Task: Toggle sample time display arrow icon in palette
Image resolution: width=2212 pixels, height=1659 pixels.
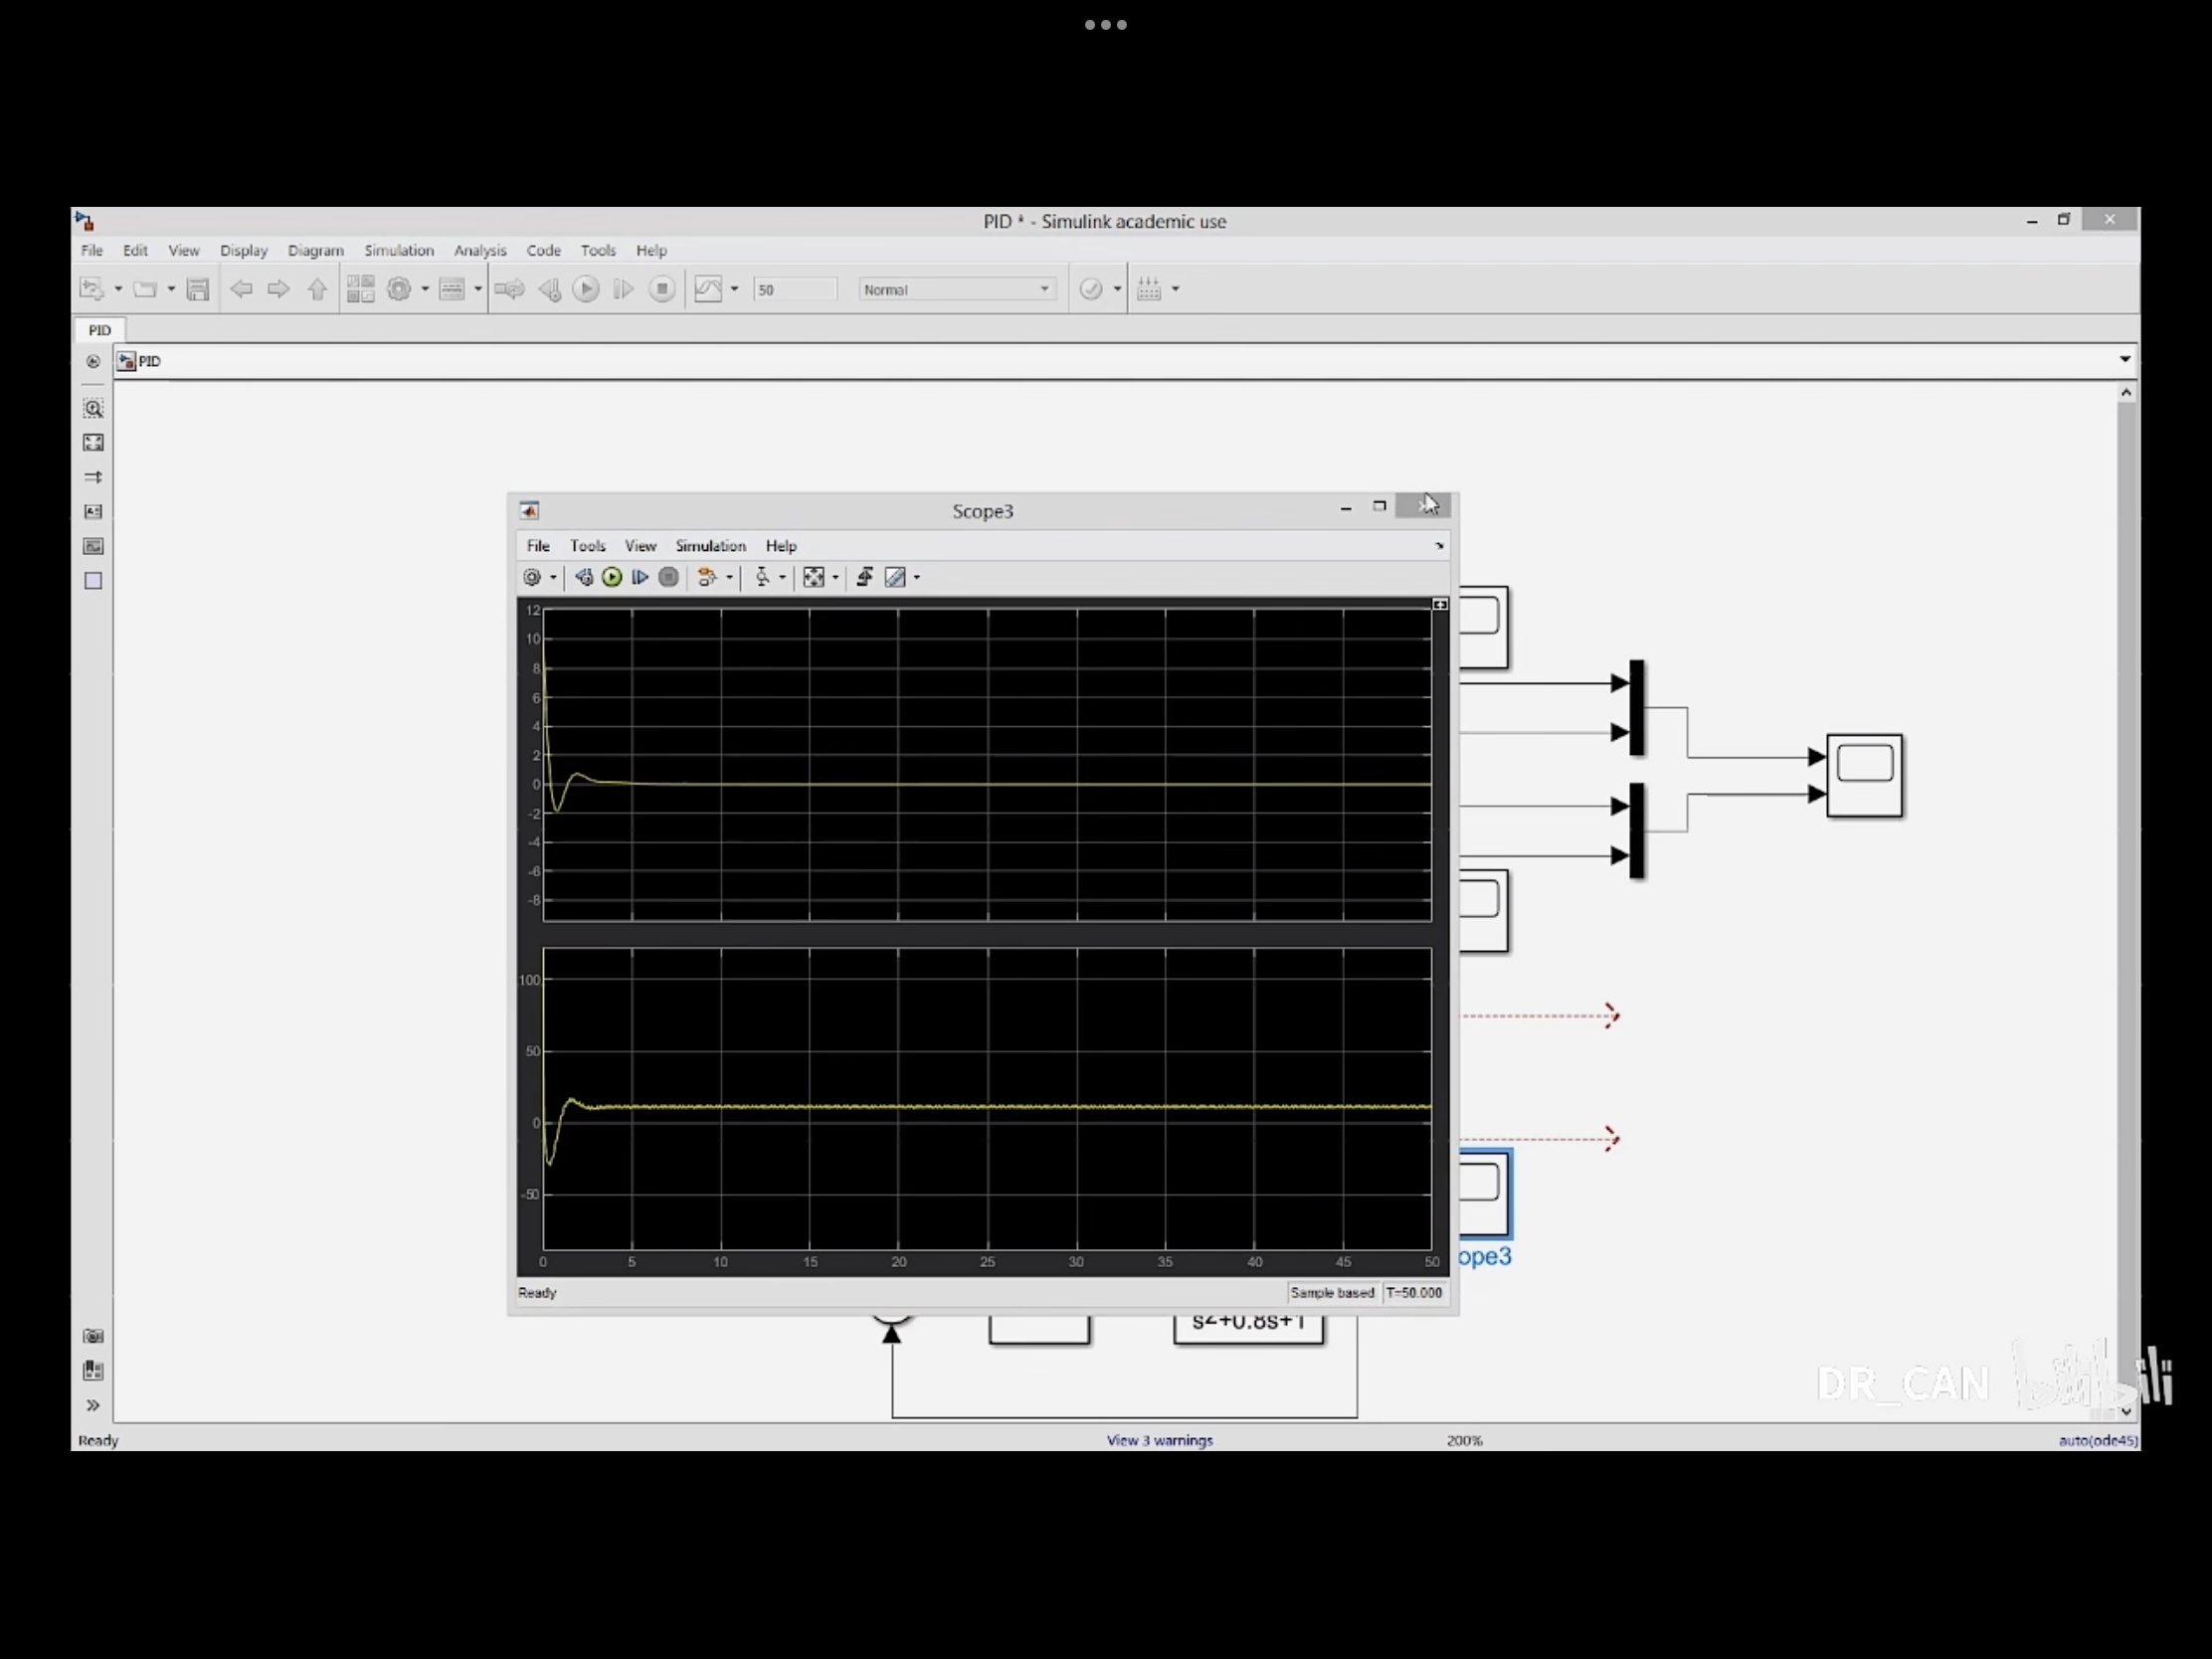Action: tap(93, 477)
